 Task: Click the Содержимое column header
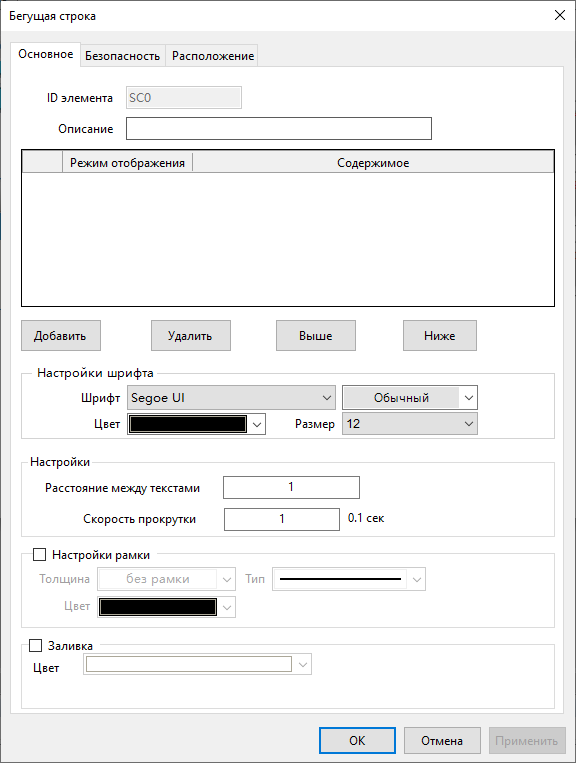(x=373, y=163)
